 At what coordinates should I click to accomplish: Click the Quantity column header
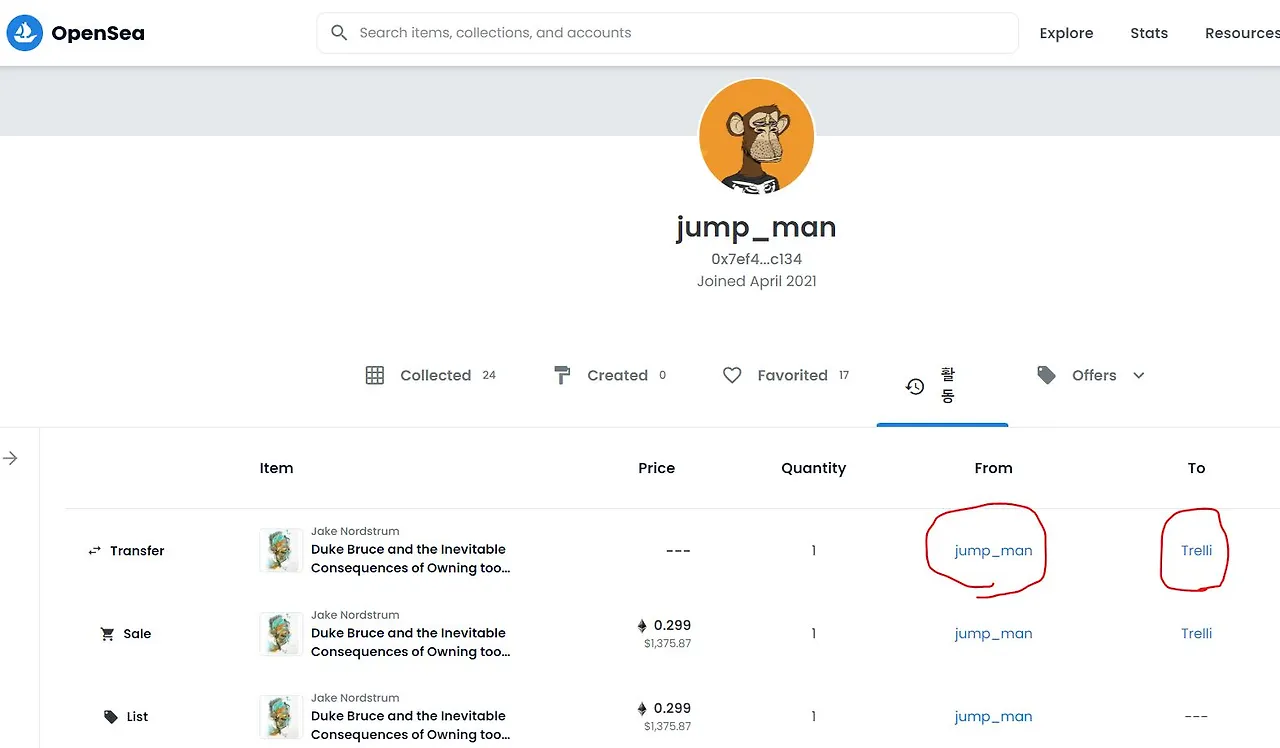click(x=813, y=468)
